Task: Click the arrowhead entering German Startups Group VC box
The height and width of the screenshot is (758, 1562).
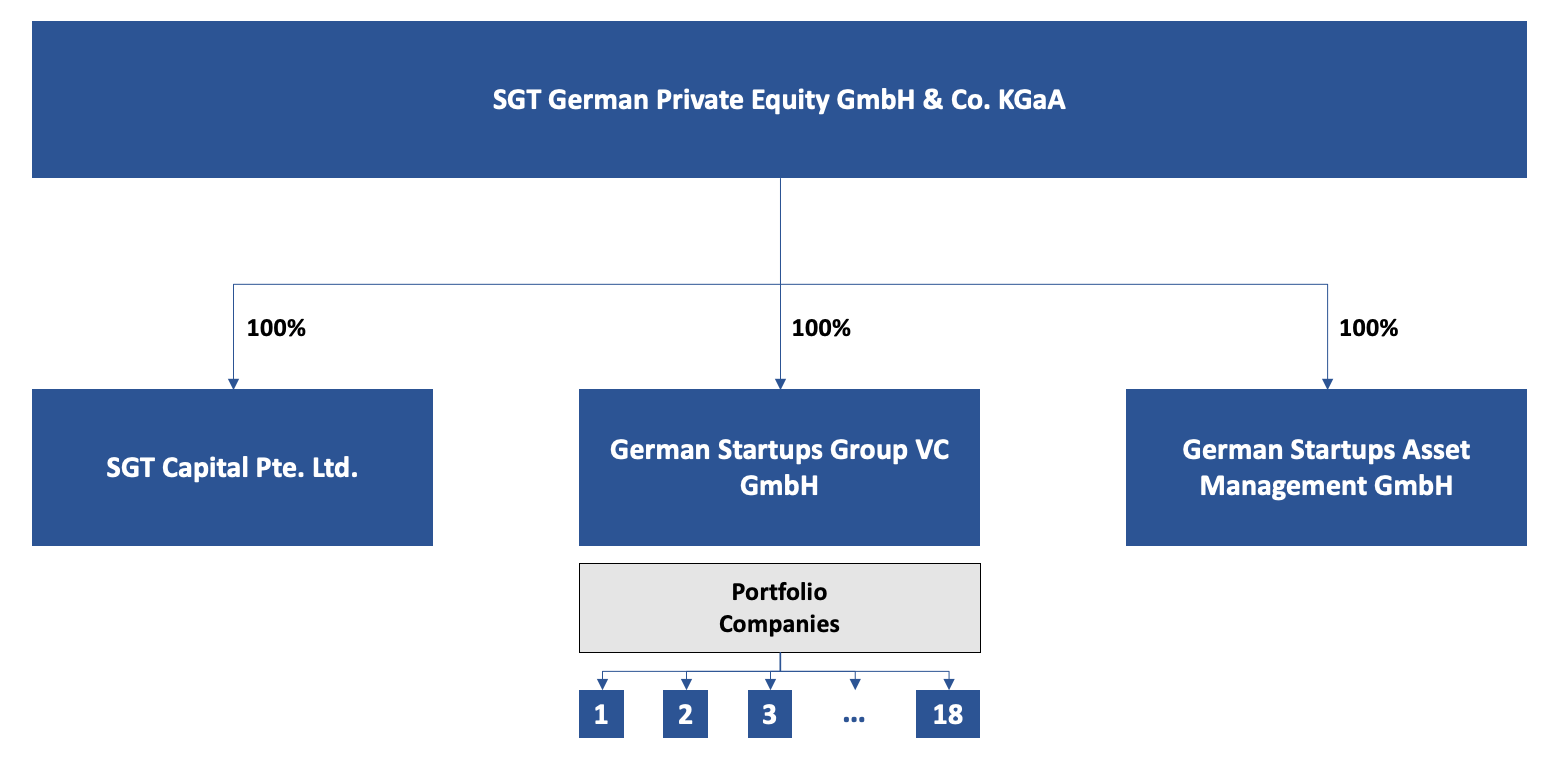Action: point(780,384)
